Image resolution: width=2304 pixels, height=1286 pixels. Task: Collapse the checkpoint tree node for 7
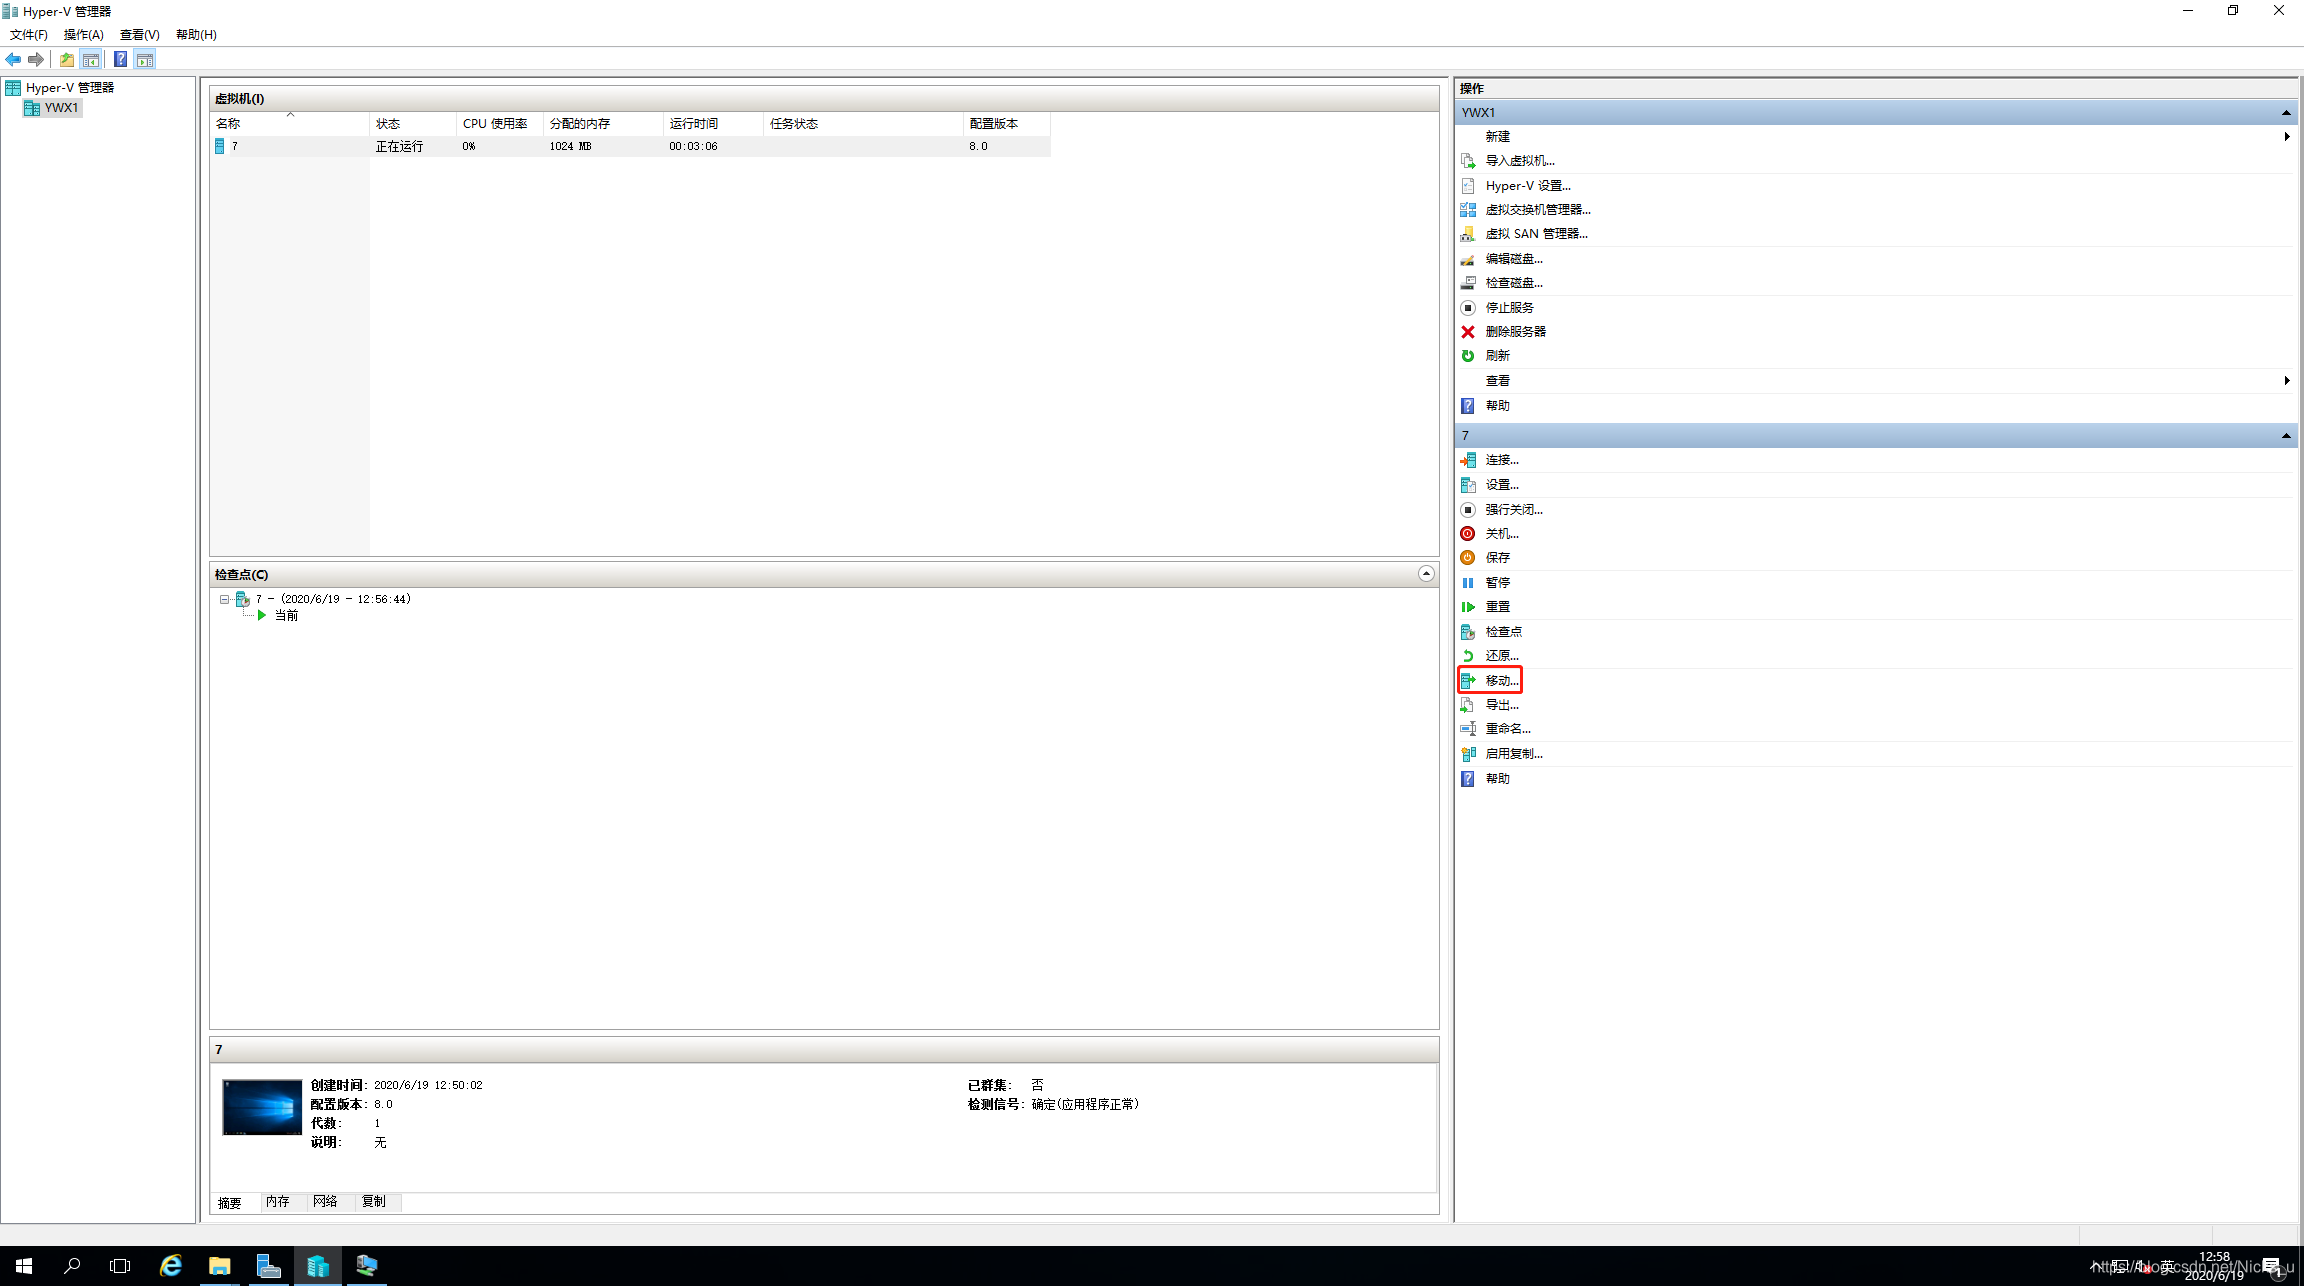tap(224, 600)
